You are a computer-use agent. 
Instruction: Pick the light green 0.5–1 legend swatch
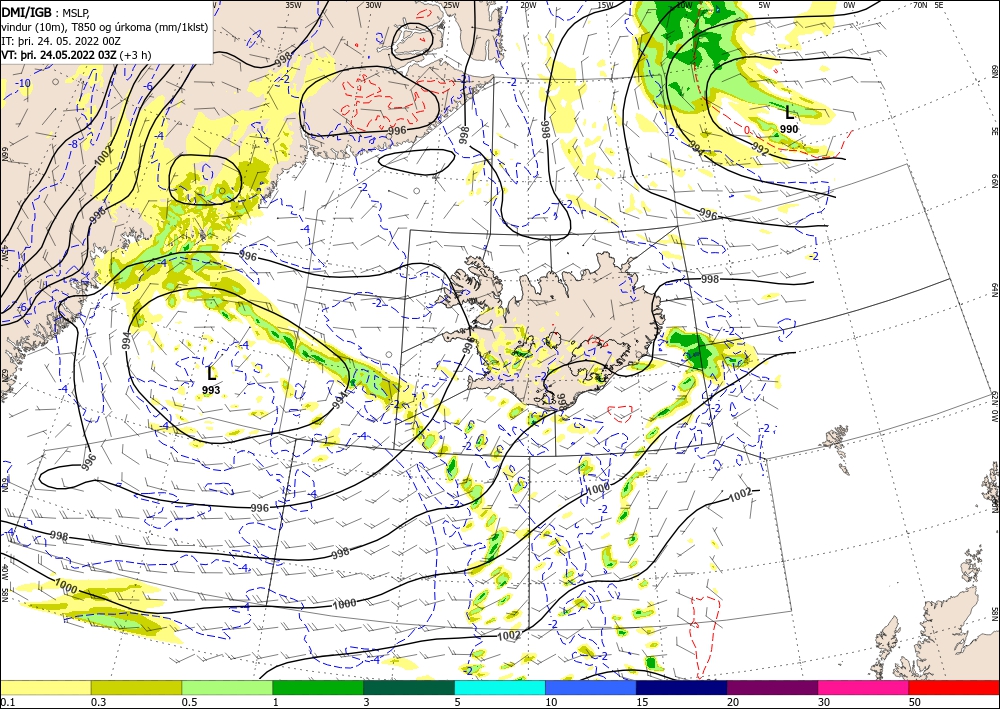(227, 687)
